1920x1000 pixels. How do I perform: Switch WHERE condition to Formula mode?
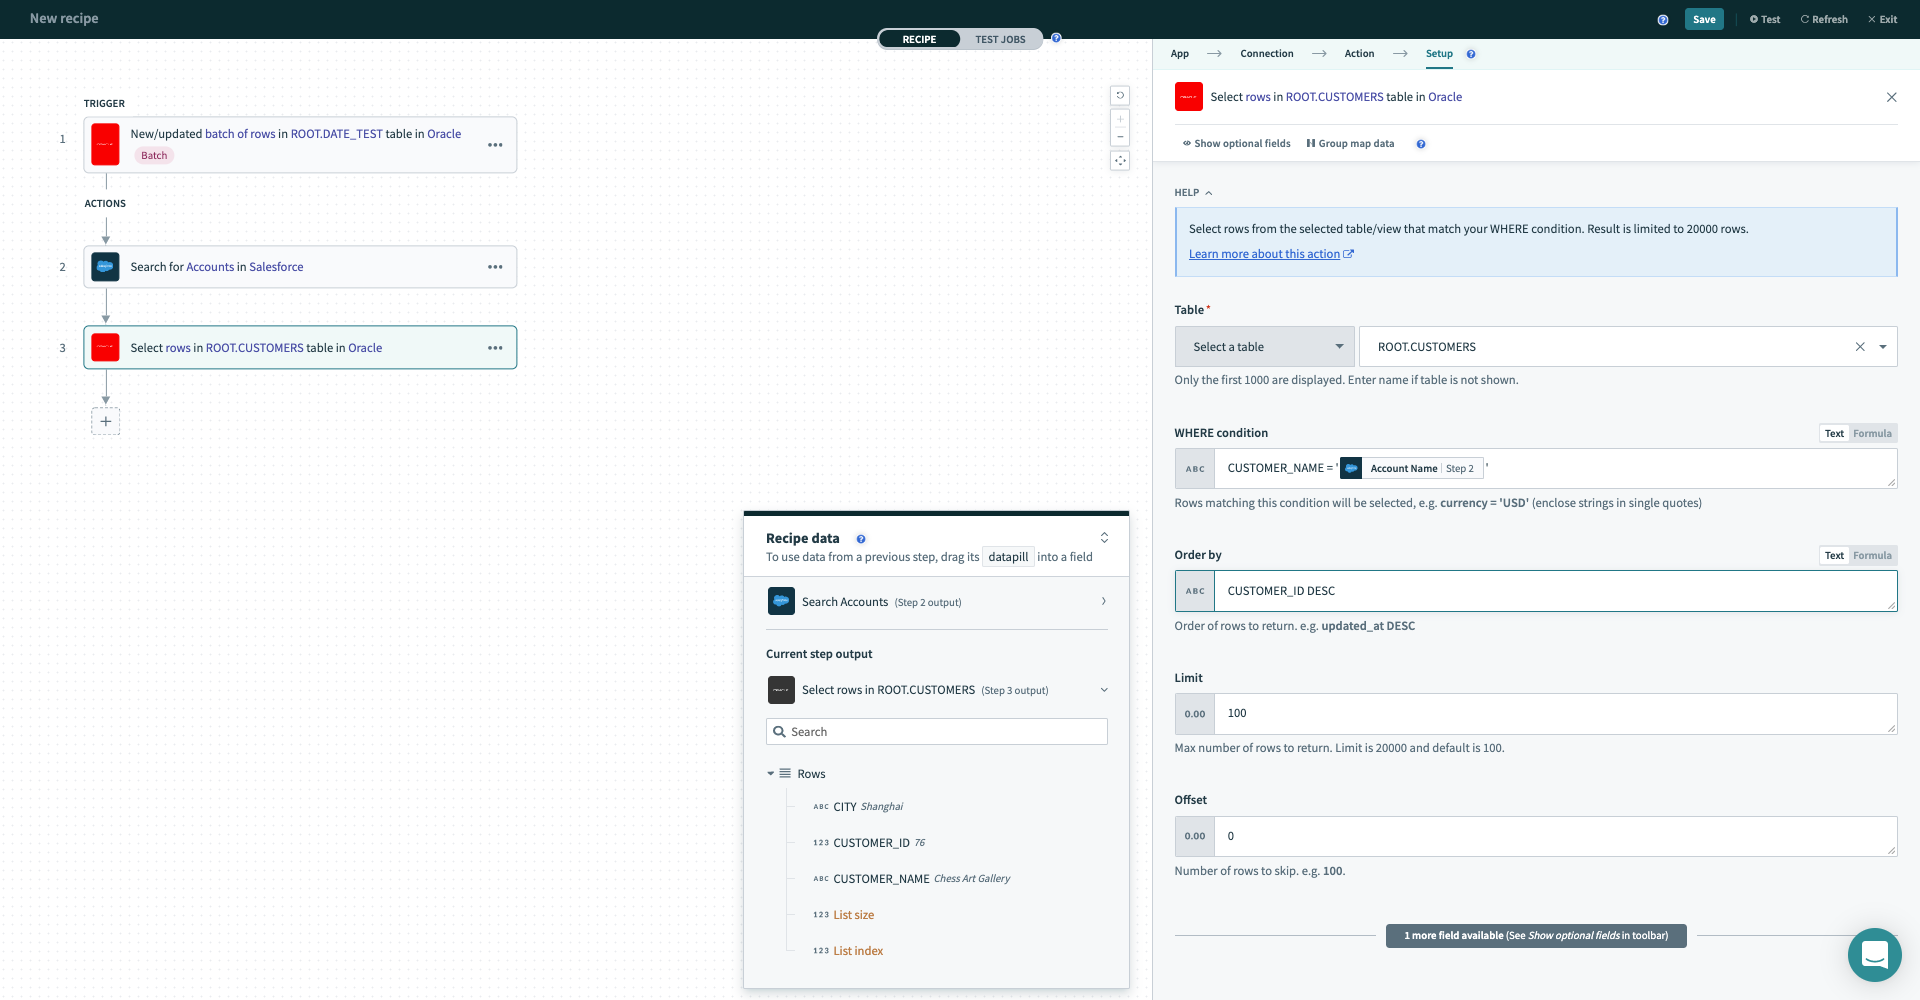(x=1872, y=433)
